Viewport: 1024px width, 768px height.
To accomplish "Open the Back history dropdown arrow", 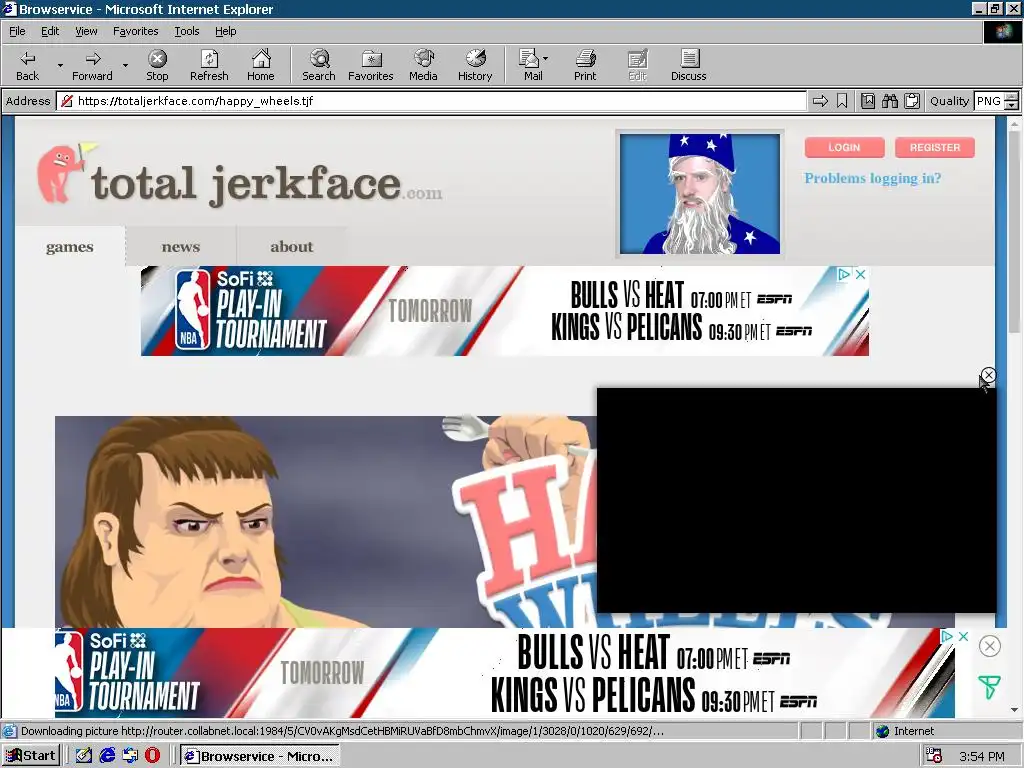I will point(60,65).
